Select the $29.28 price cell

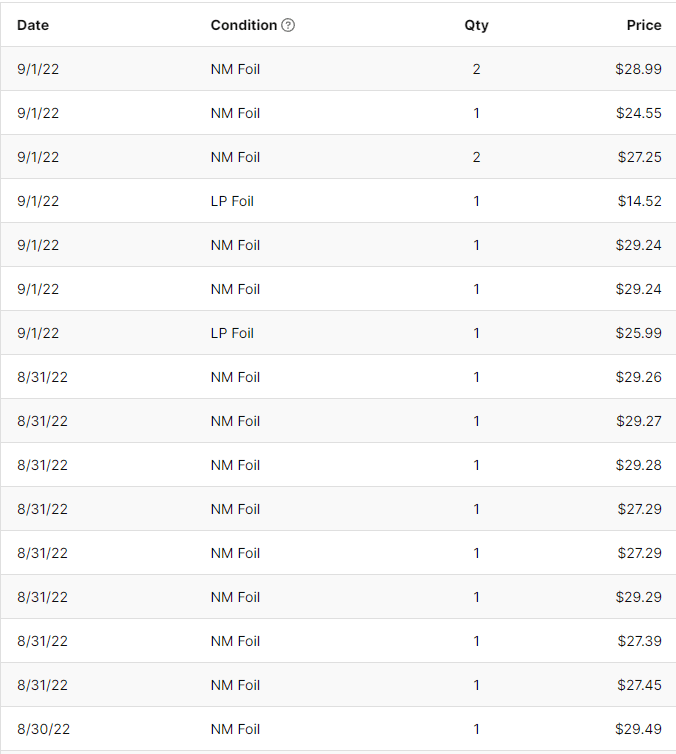click(x=638, y=465)
